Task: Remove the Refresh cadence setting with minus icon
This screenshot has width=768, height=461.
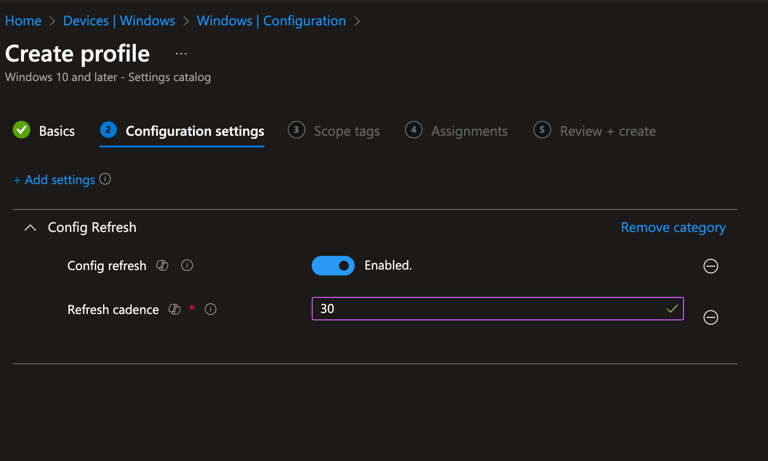Action: 711,317
